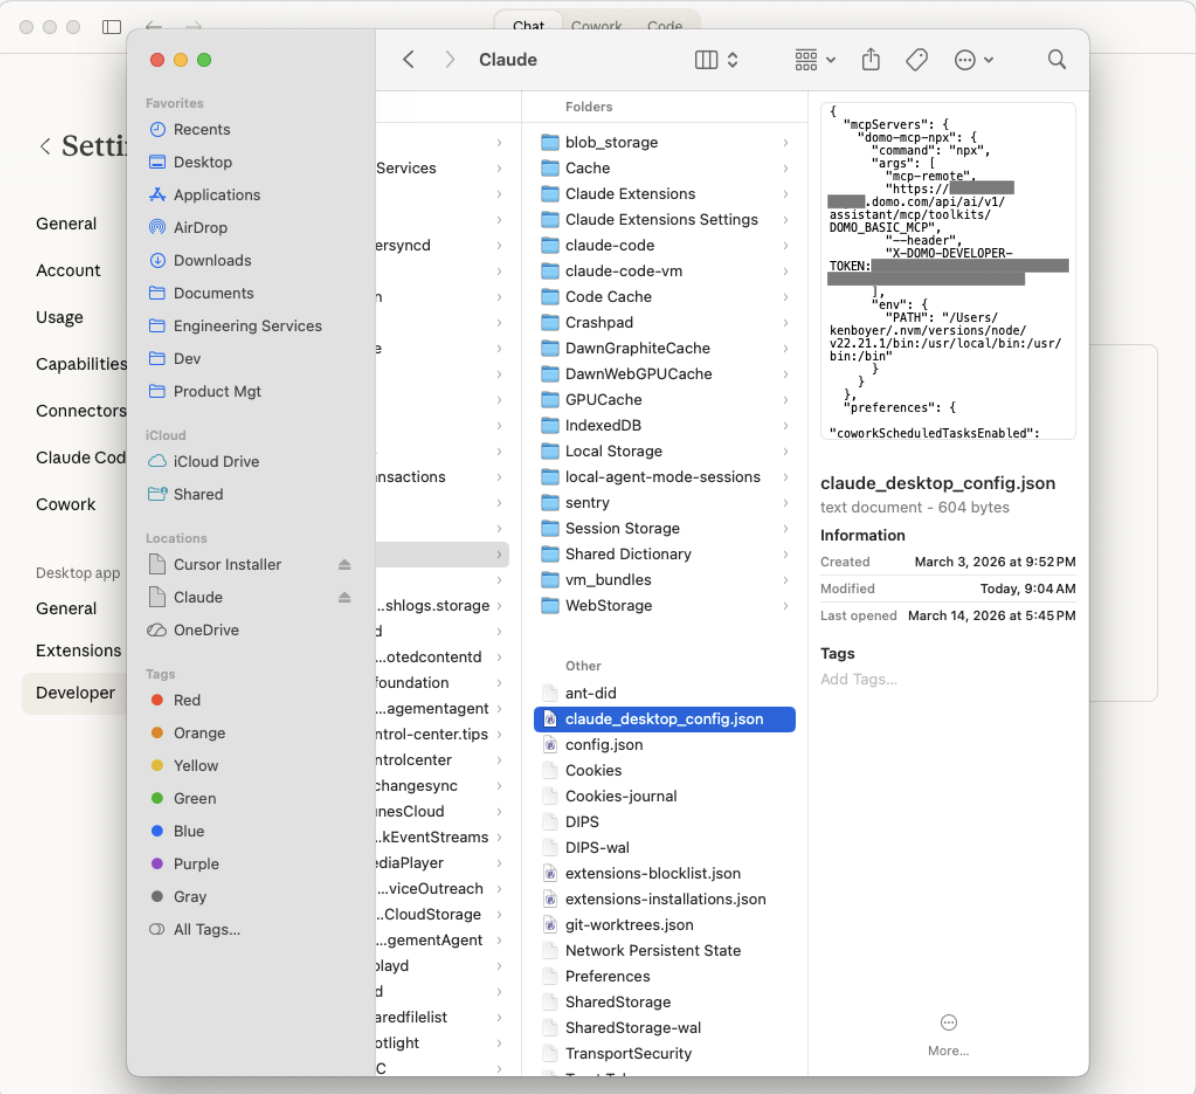Screen dimensions: 1196x1094
Task: Select the Crashpad folder
Action: pyautogui.click(x=664, y=323)
